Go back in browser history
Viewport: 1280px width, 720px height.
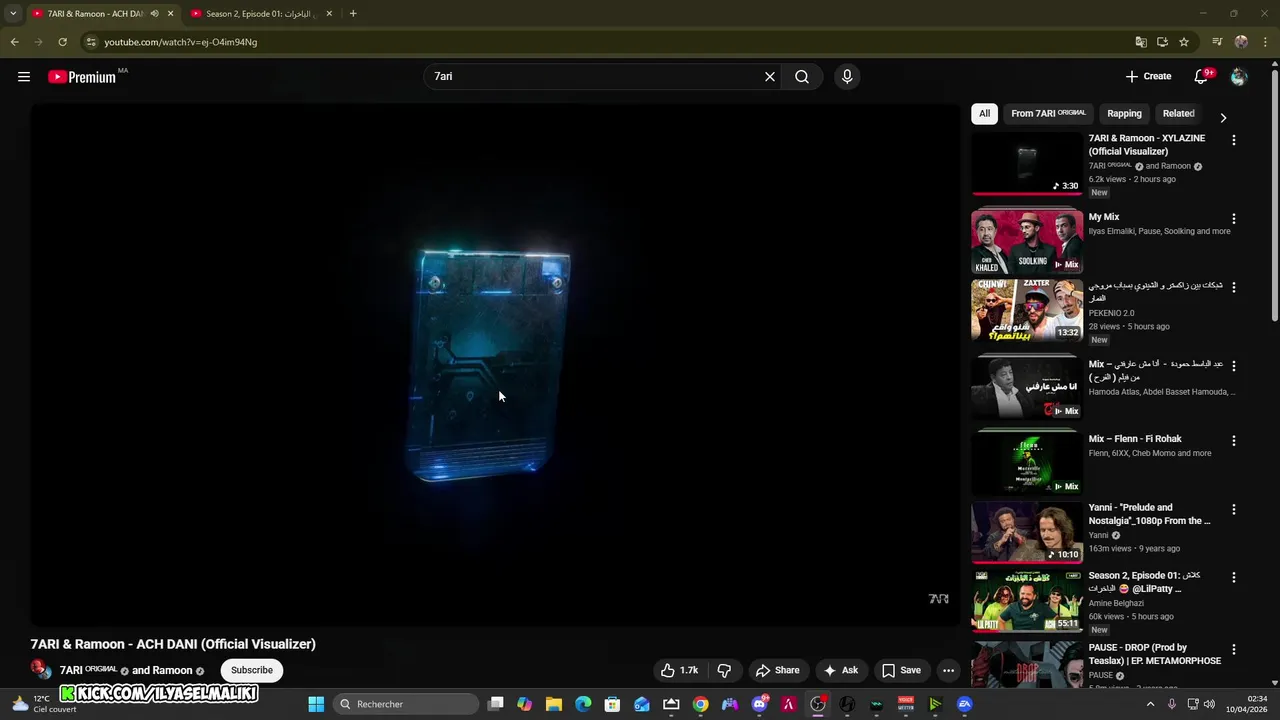pos(14,42)
